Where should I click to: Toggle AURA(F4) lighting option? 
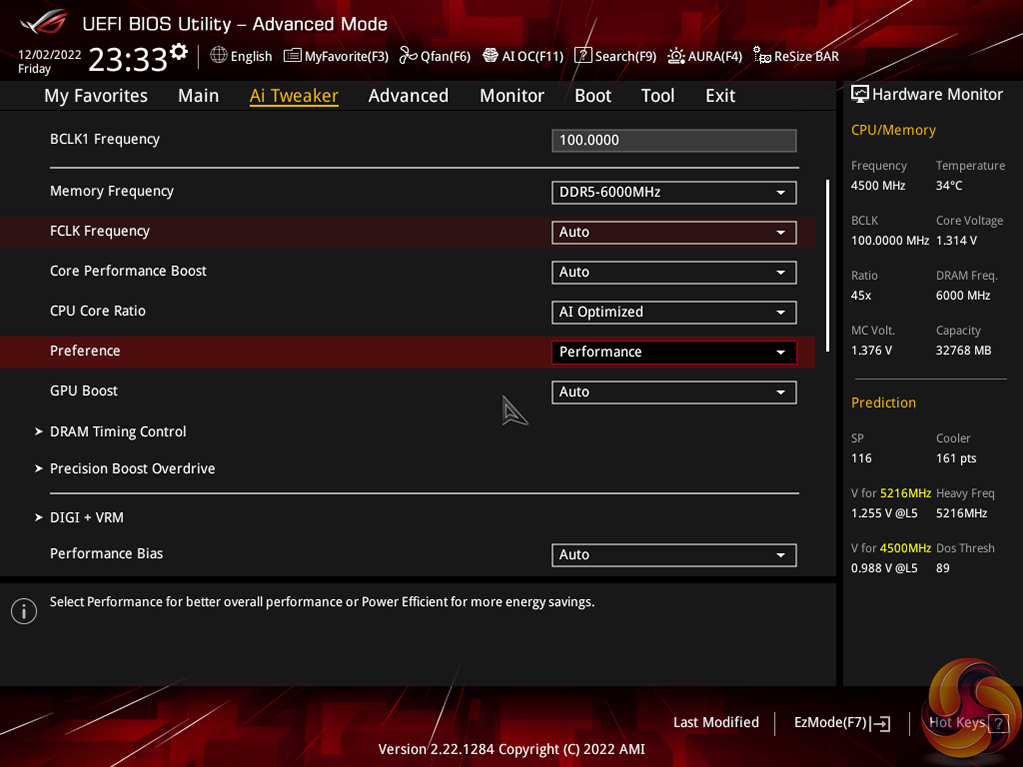click(x=705, y=56)
